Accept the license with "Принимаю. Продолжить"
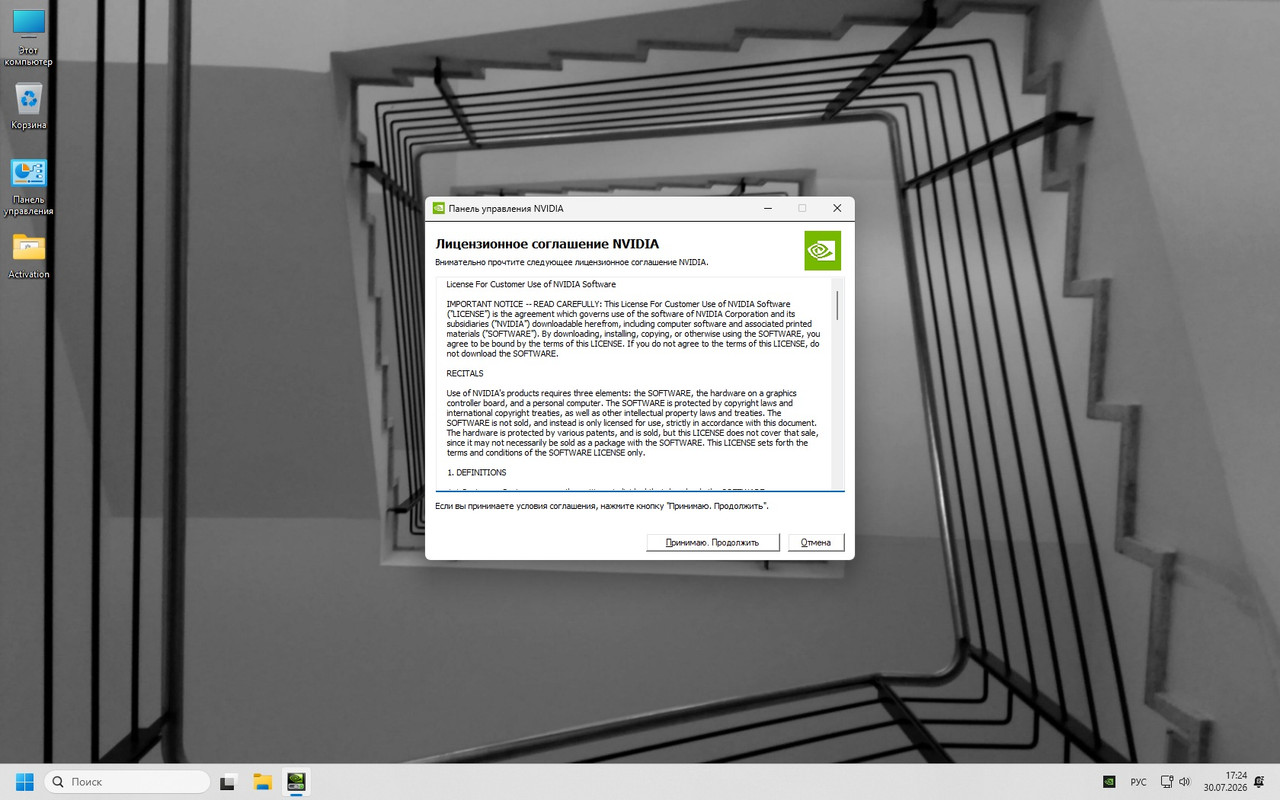This screenshot has height=800, width=1280. pyautogui.click(x=711, y=542)
